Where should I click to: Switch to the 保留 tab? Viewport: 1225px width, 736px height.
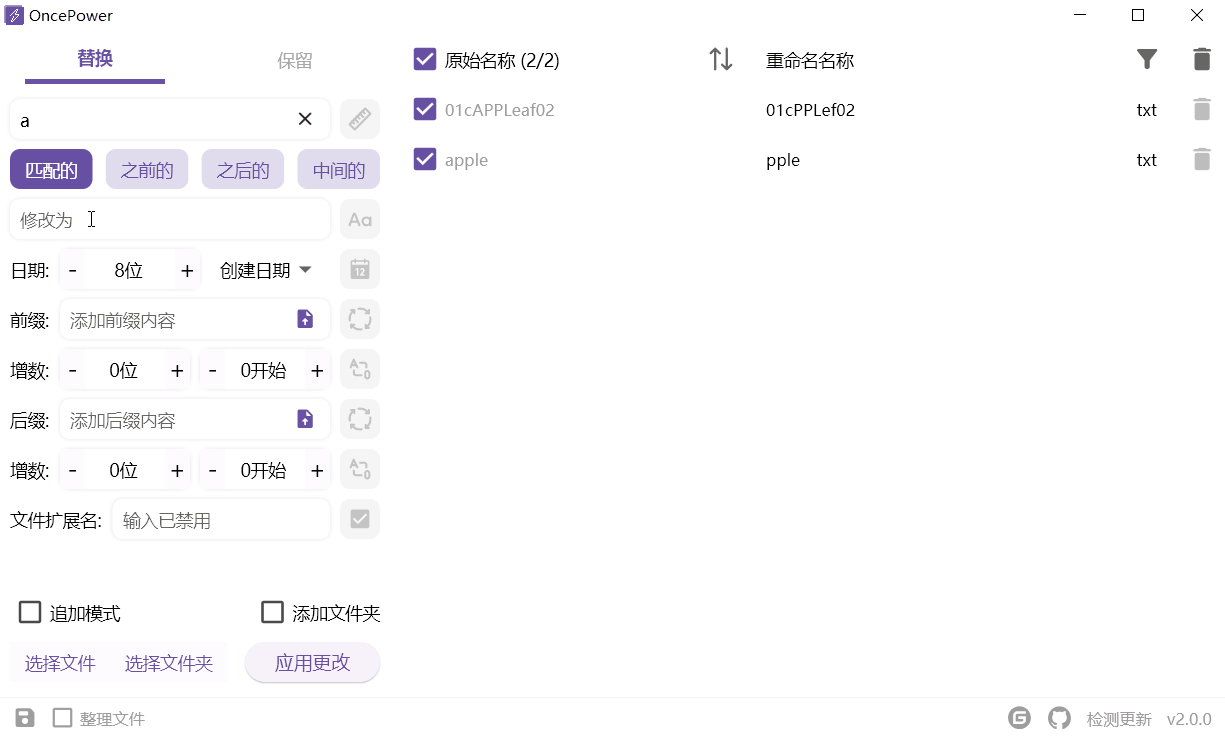(294, 60)
